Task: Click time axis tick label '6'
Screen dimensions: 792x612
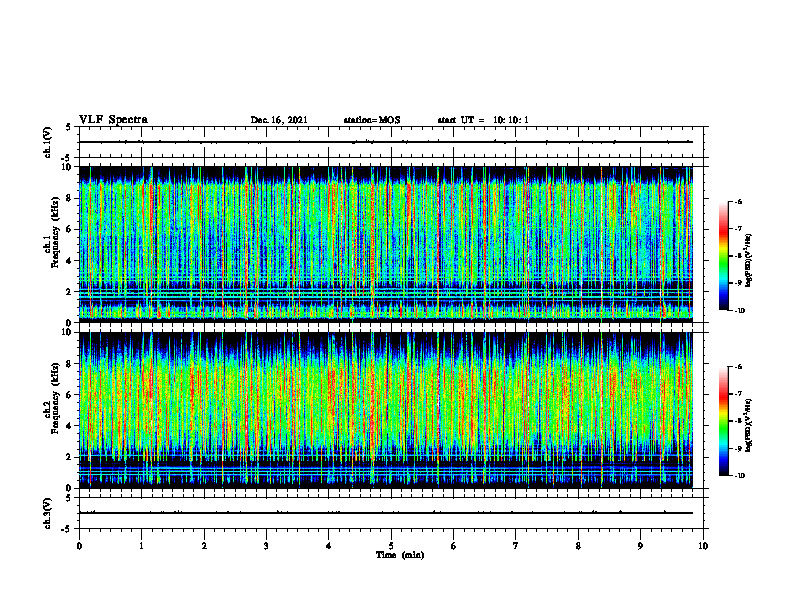Action: click(x=454, y=546)
